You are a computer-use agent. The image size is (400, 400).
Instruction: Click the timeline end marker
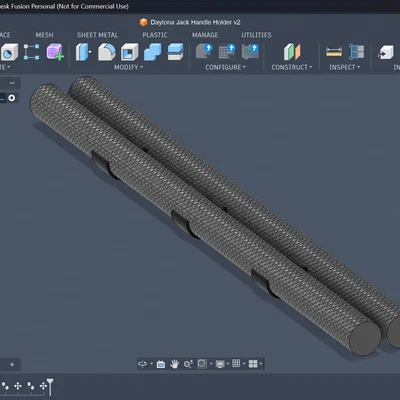[x=50, y=387]
